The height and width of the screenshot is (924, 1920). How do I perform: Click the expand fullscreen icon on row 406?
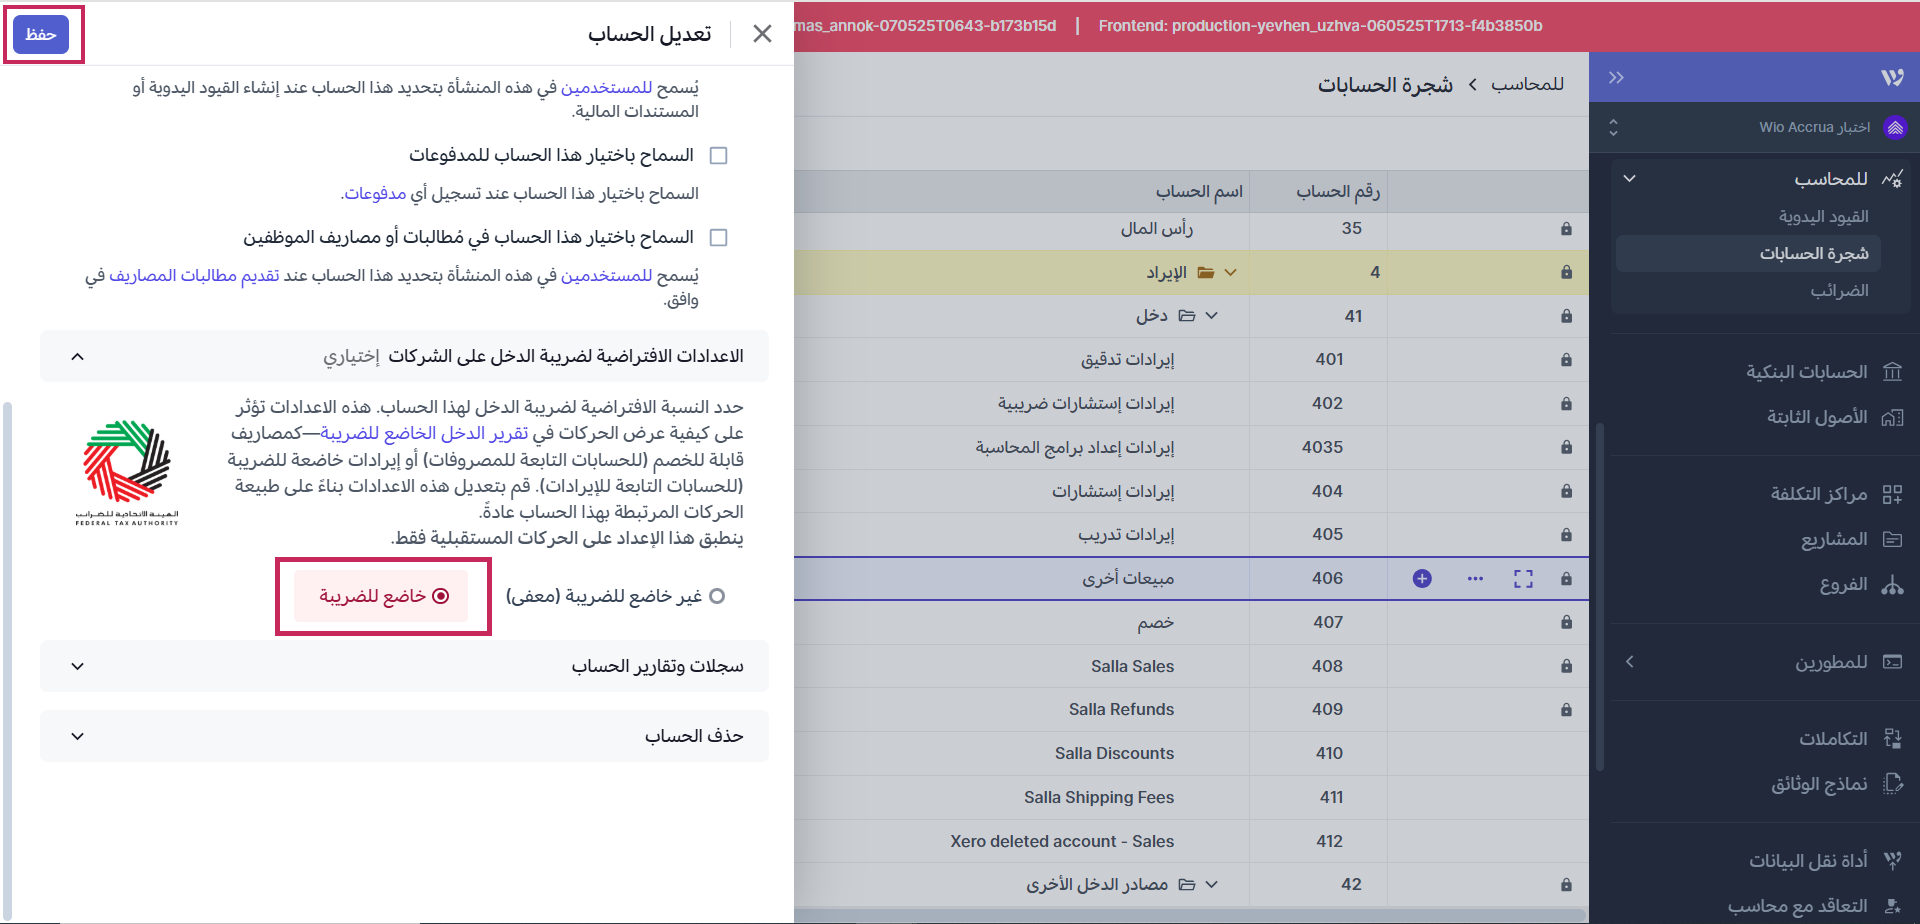1523,579
